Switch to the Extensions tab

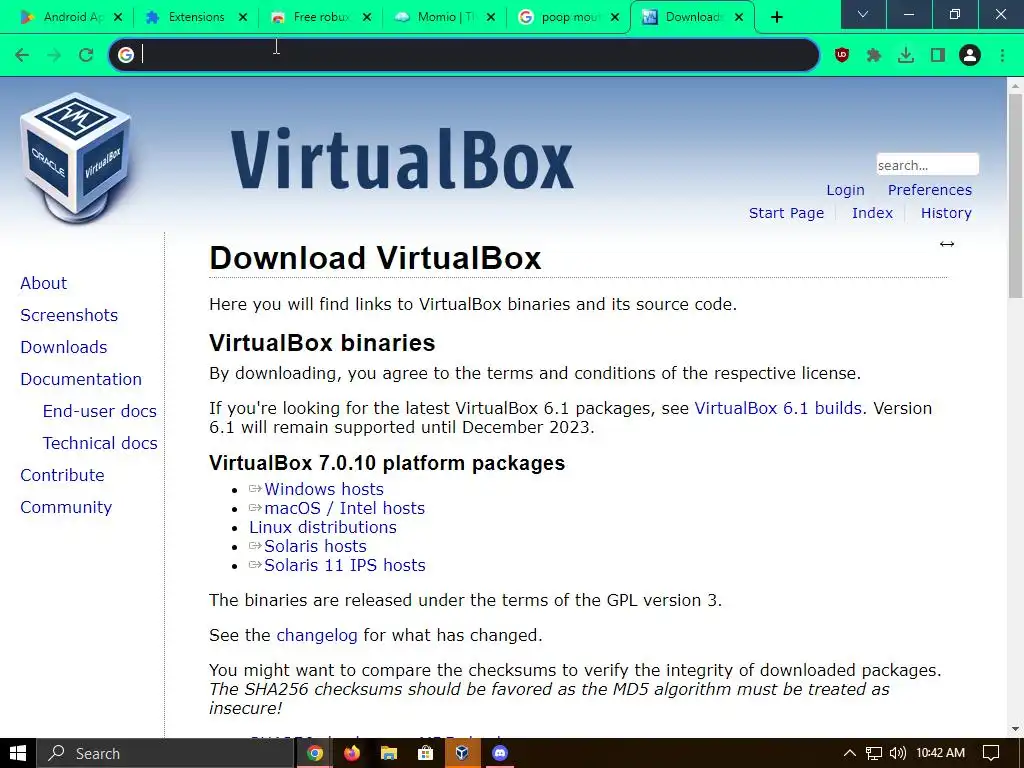[189, 17]
